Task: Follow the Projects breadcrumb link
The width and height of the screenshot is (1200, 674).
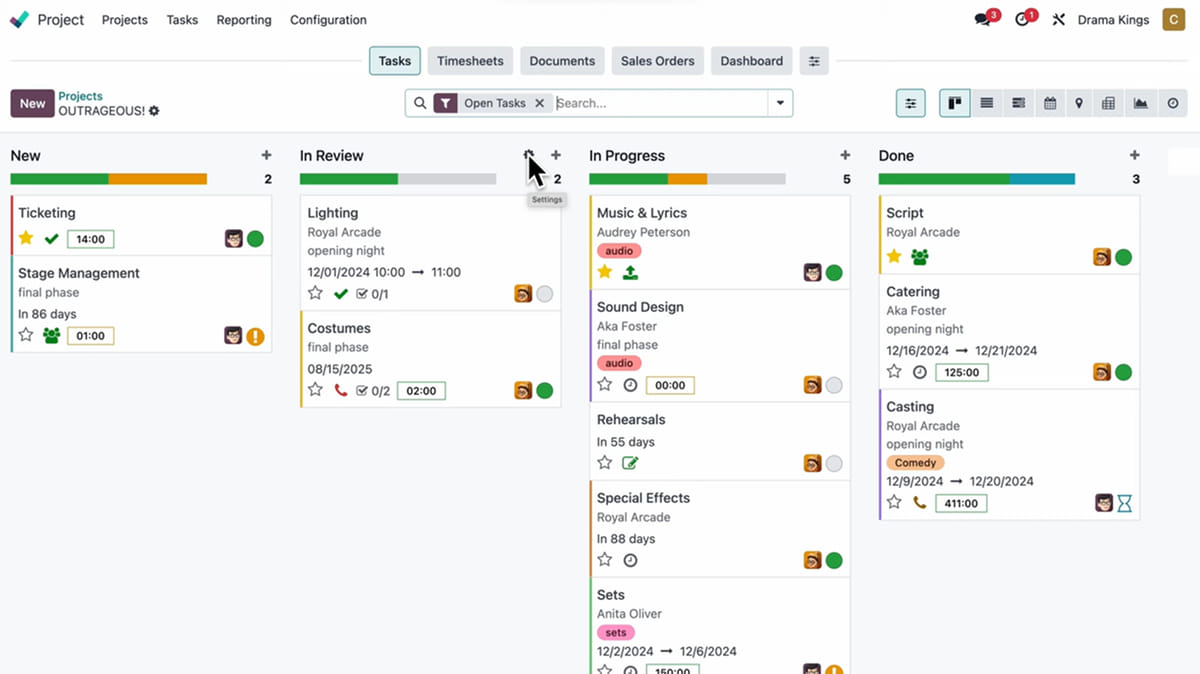Action: pos(80,96)
